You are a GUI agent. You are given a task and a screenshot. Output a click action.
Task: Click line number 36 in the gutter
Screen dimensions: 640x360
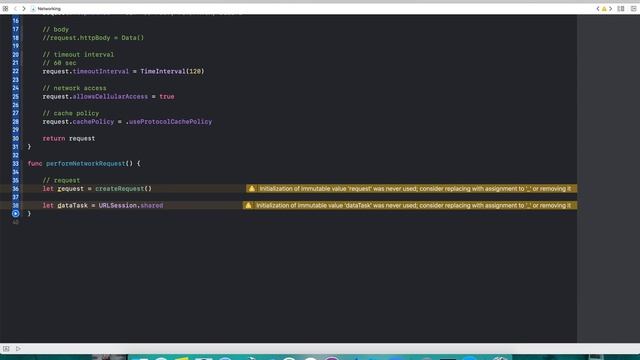tap(16, 189)
